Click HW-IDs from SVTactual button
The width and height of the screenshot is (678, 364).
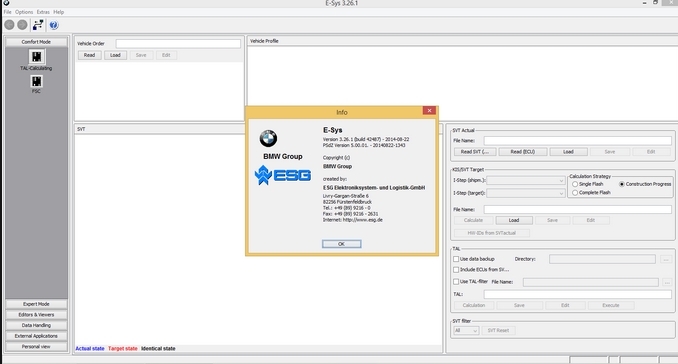492,233
